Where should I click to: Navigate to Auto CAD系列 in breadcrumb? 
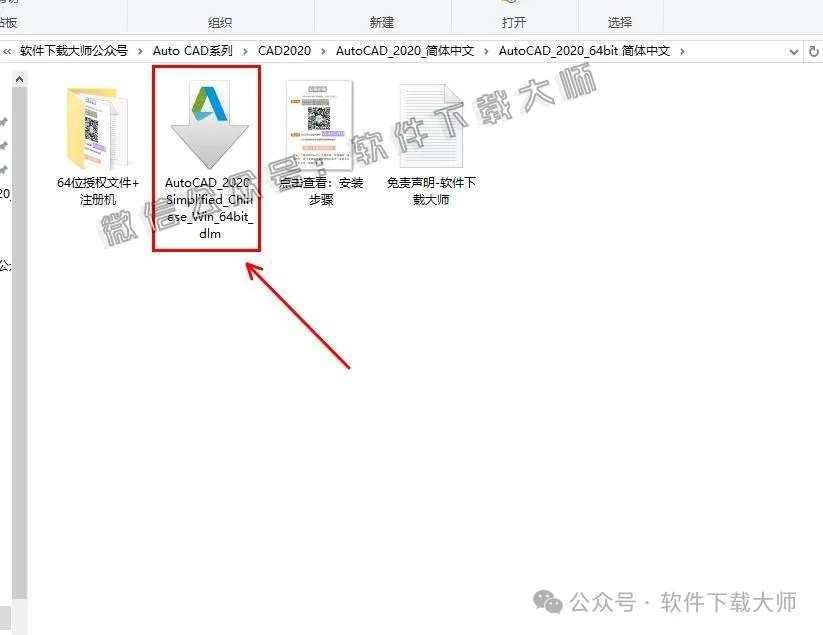click(x=194, y=48)
